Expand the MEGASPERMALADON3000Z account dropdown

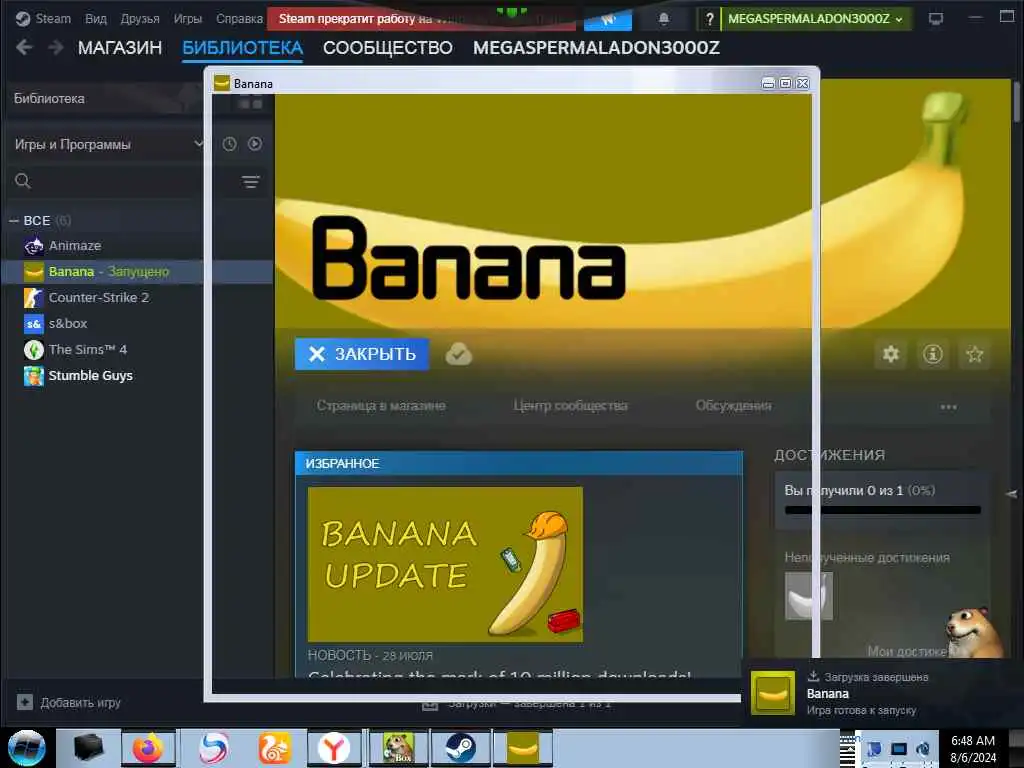click(x=815, y=19)
